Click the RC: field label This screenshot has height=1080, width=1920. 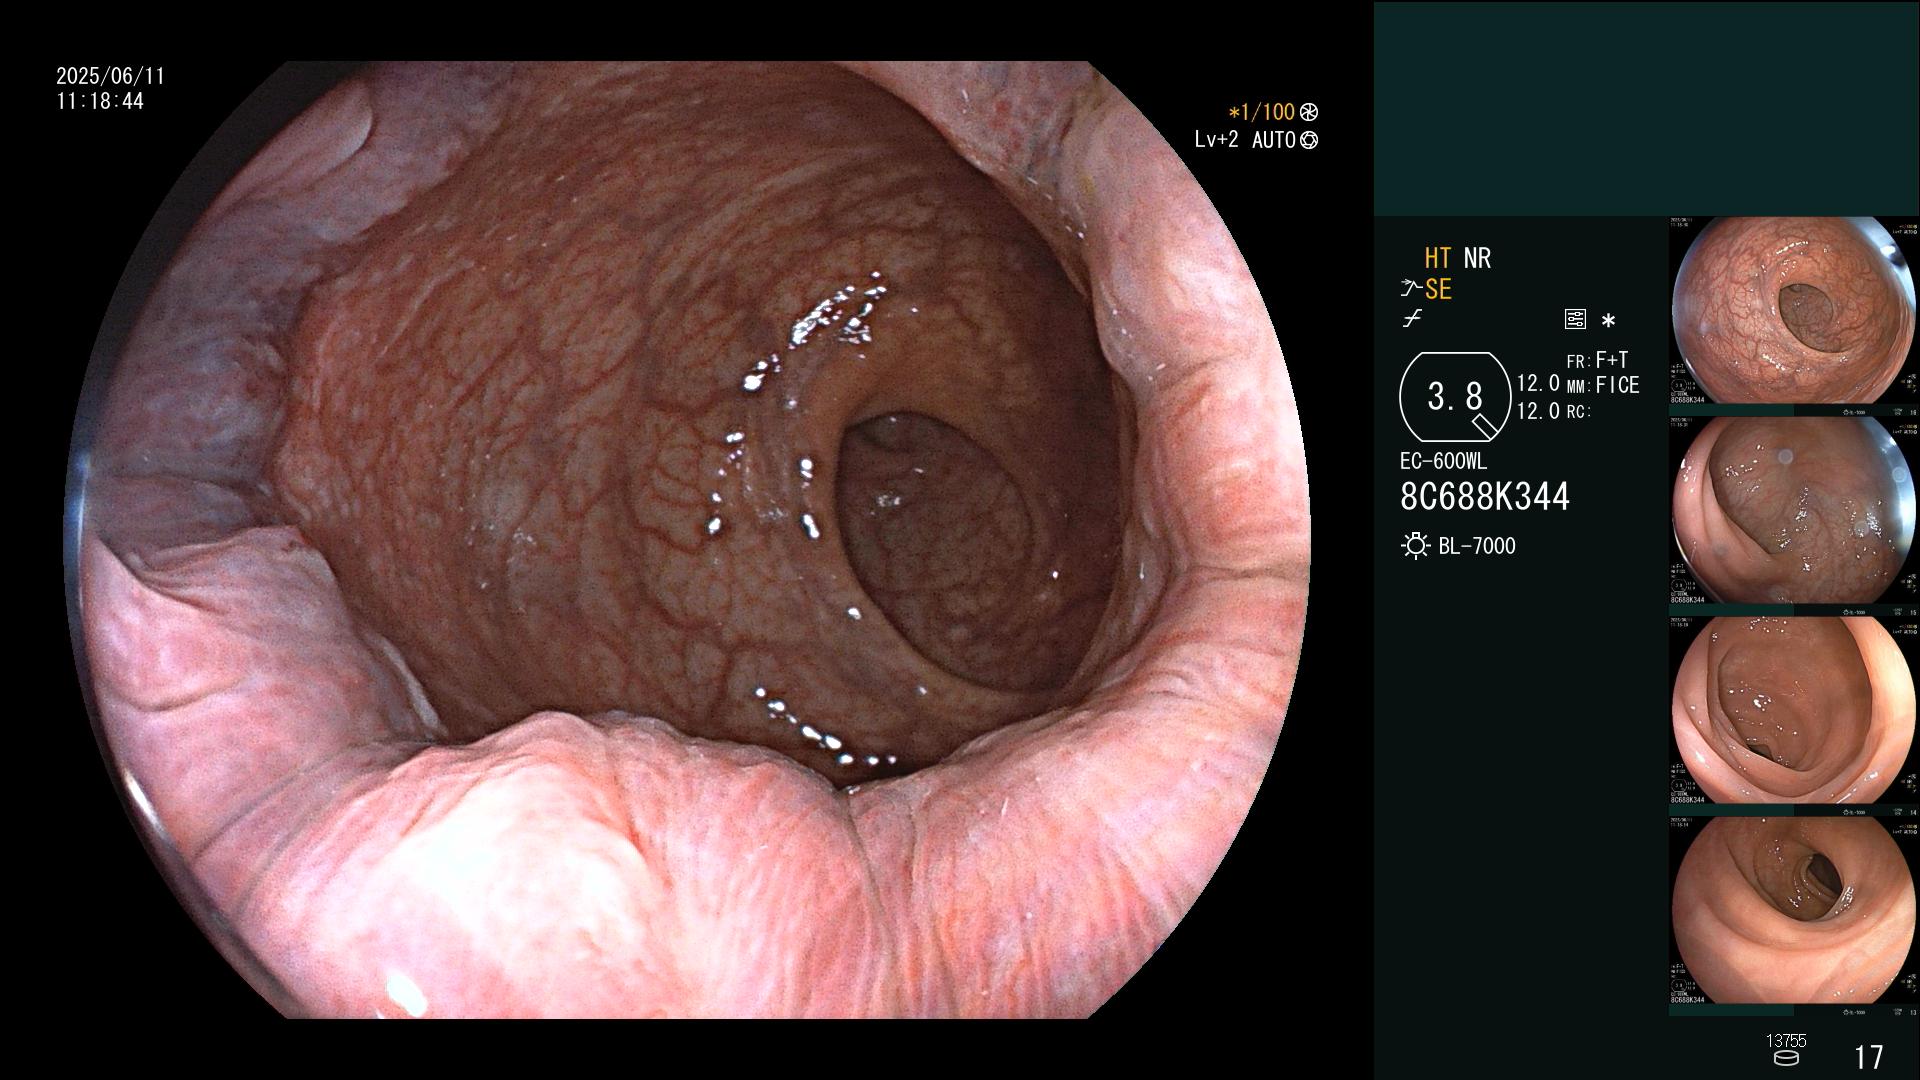point(1579,412)
